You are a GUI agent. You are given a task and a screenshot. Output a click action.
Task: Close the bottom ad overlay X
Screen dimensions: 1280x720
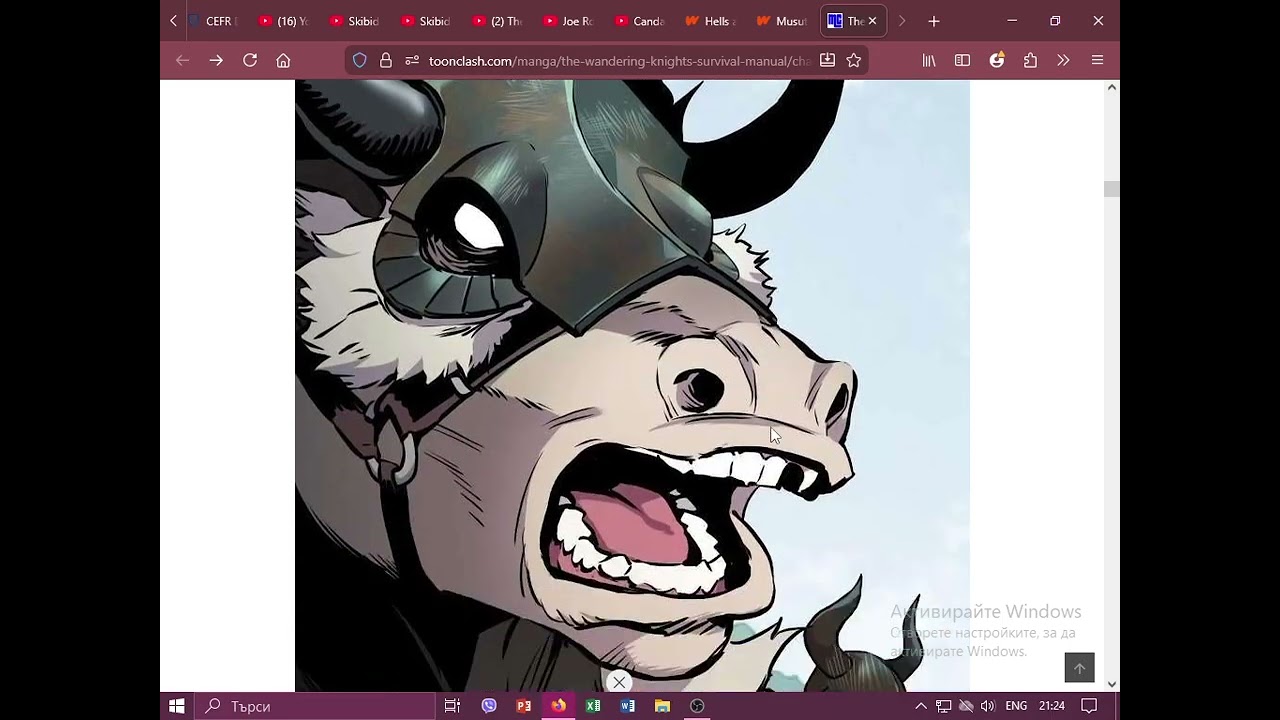click(x=619, y=682)
